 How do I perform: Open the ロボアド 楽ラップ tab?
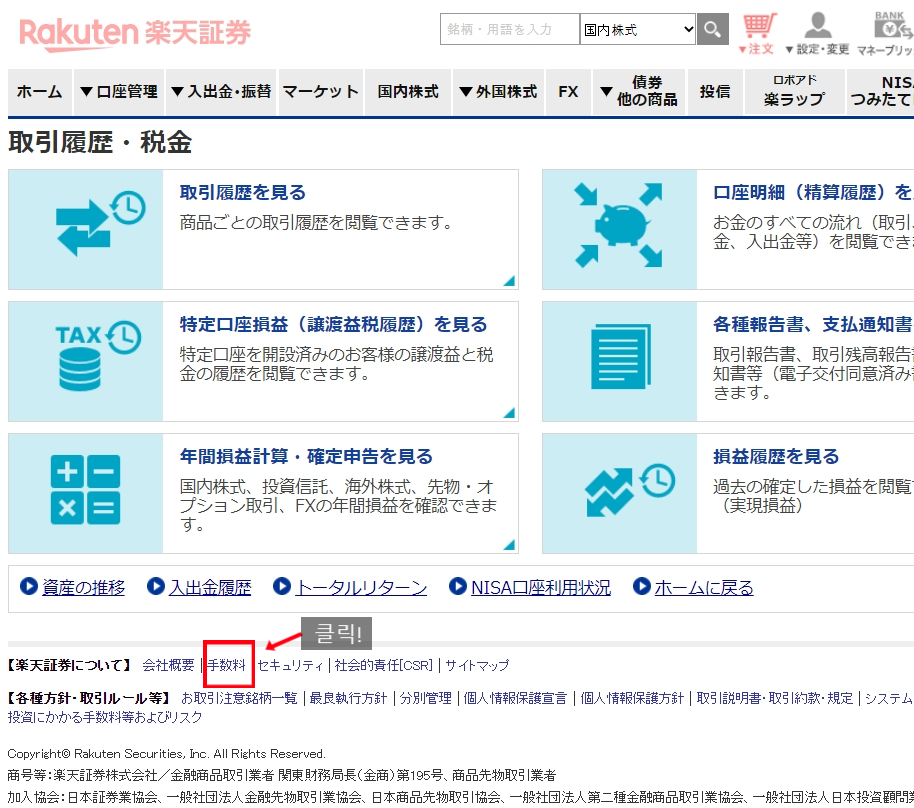[795, 92]
